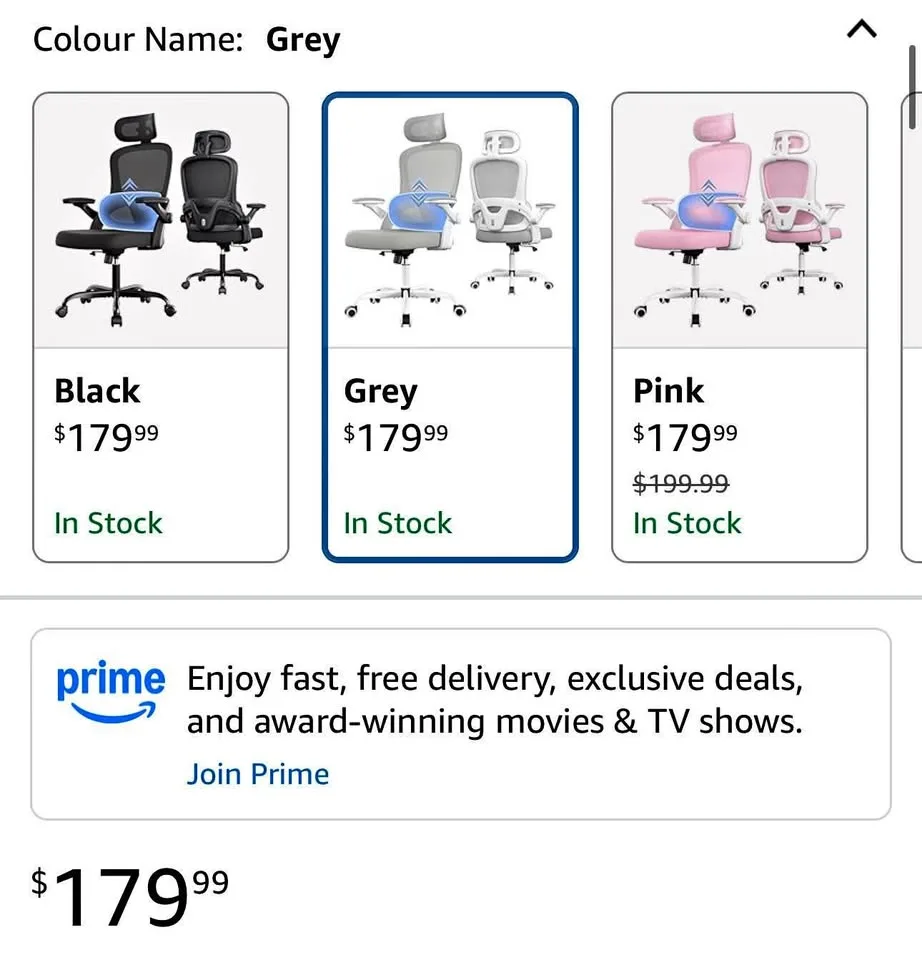
Task: Choose the Pink chair colour option
Action: 740,328
